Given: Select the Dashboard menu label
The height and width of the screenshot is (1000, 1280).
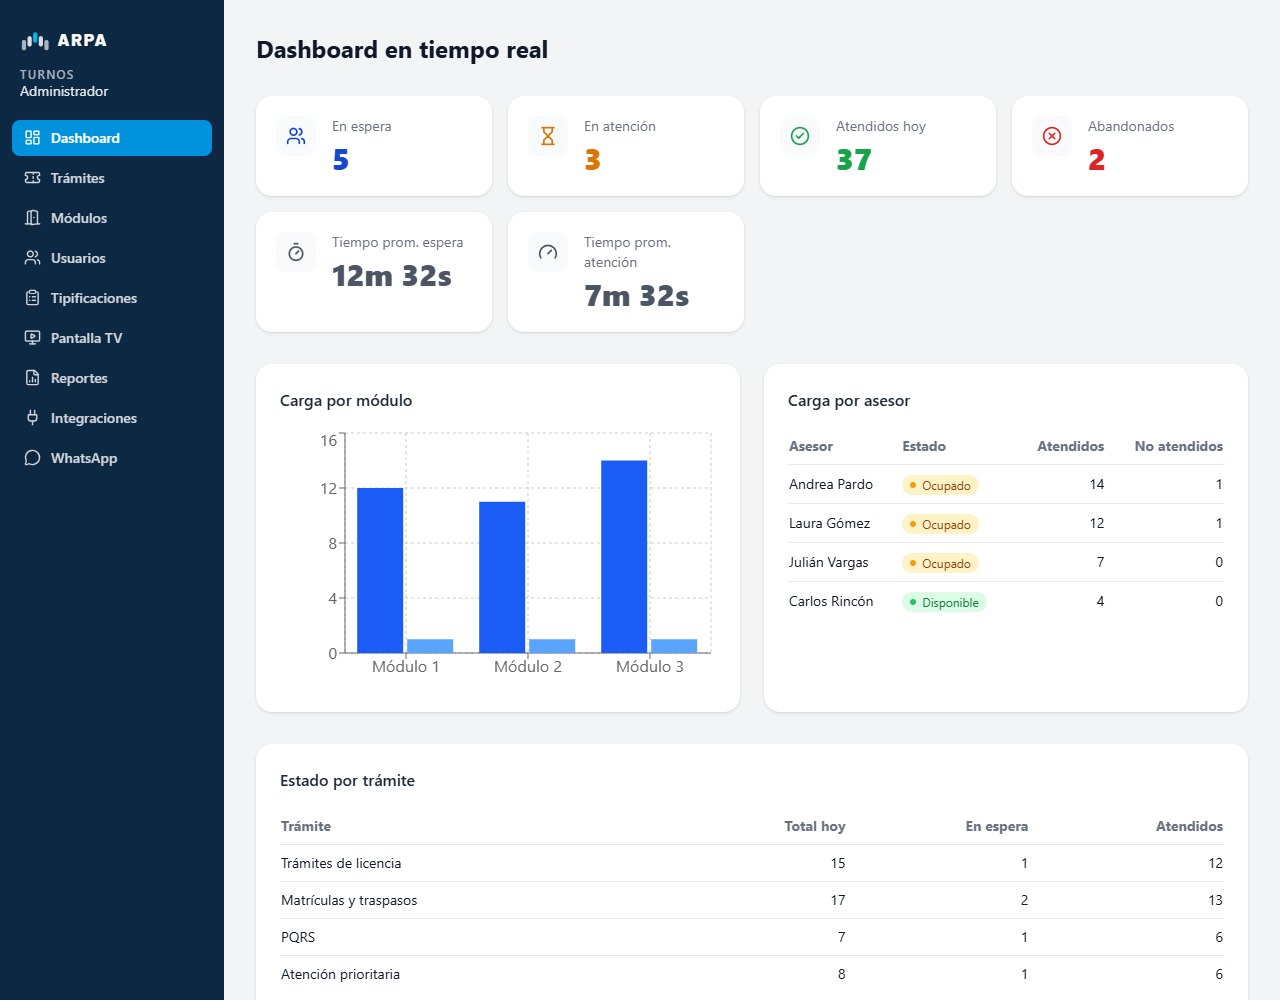Looking at the screenshot, I should pyautogui.click(x=85, y=138).
